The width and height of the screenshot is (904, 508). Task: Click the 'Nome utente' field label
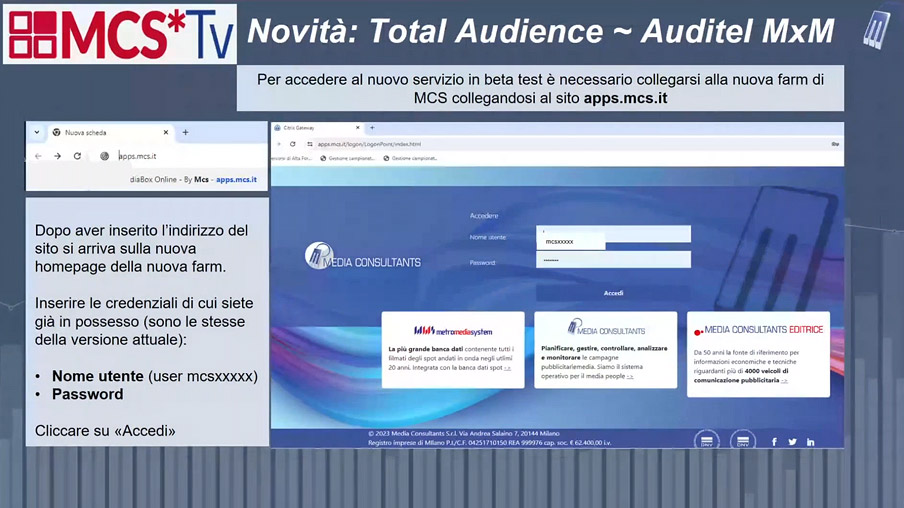click(488, 238)
